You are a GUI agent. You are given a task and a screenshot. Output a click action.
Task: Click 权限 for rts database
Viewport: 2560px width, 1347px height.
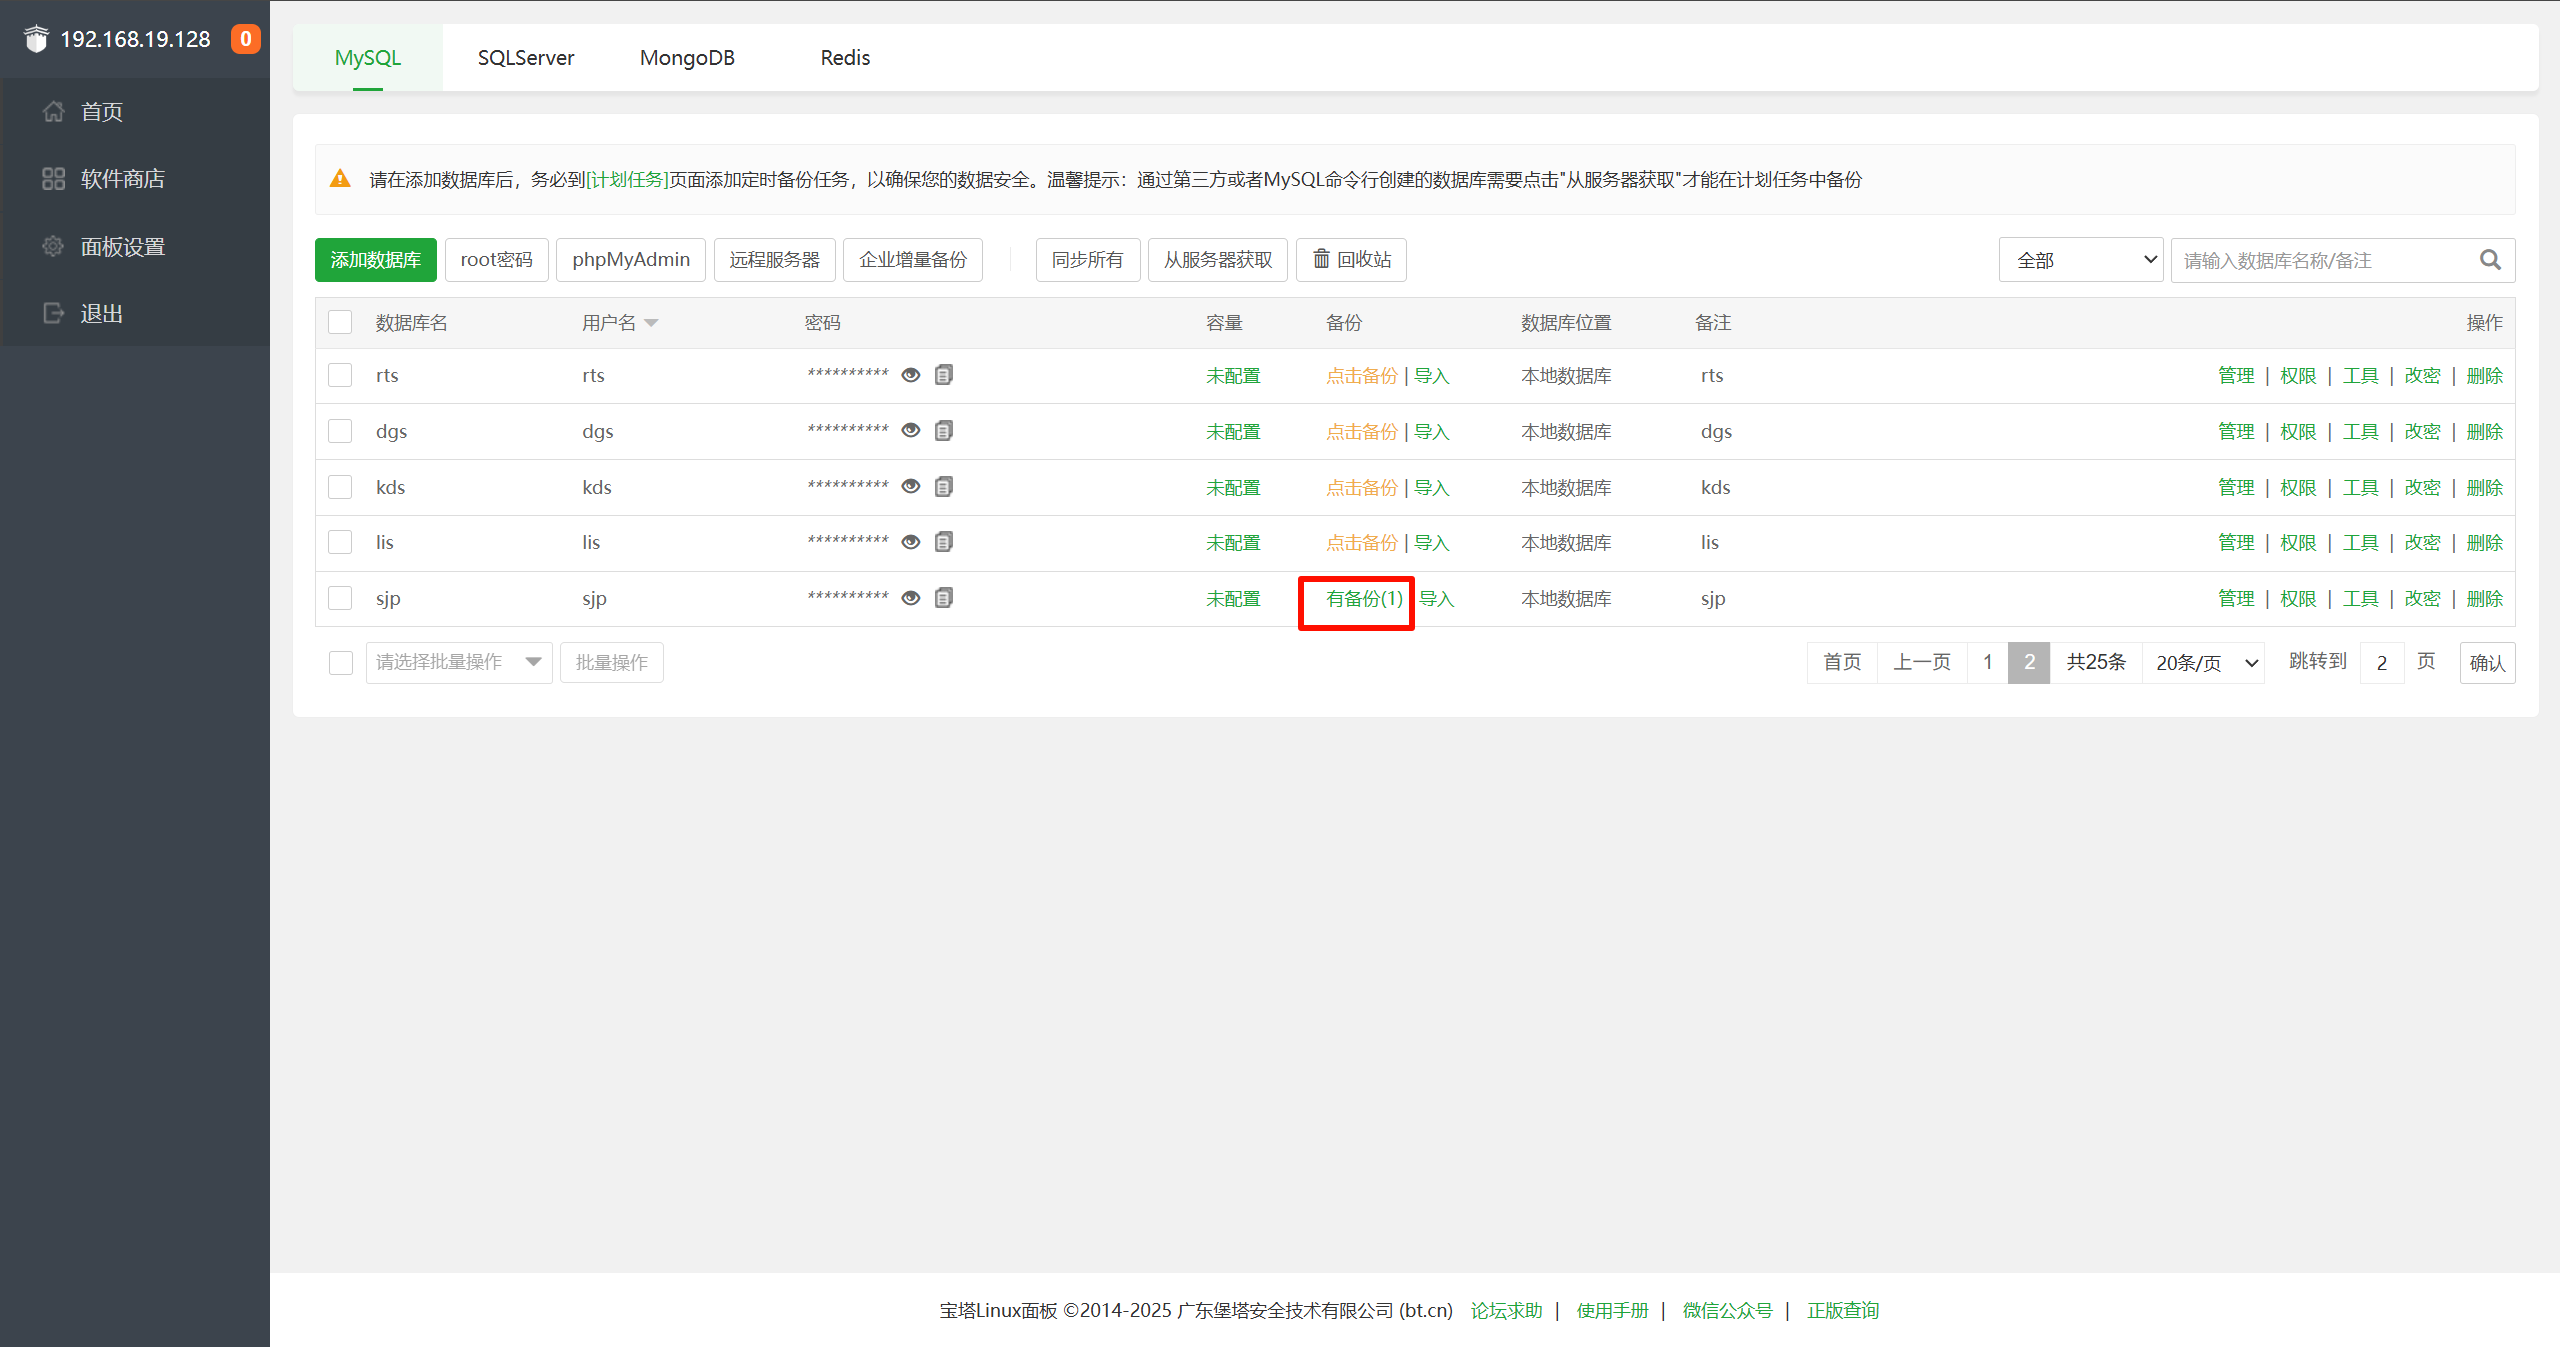point(2298,376)
